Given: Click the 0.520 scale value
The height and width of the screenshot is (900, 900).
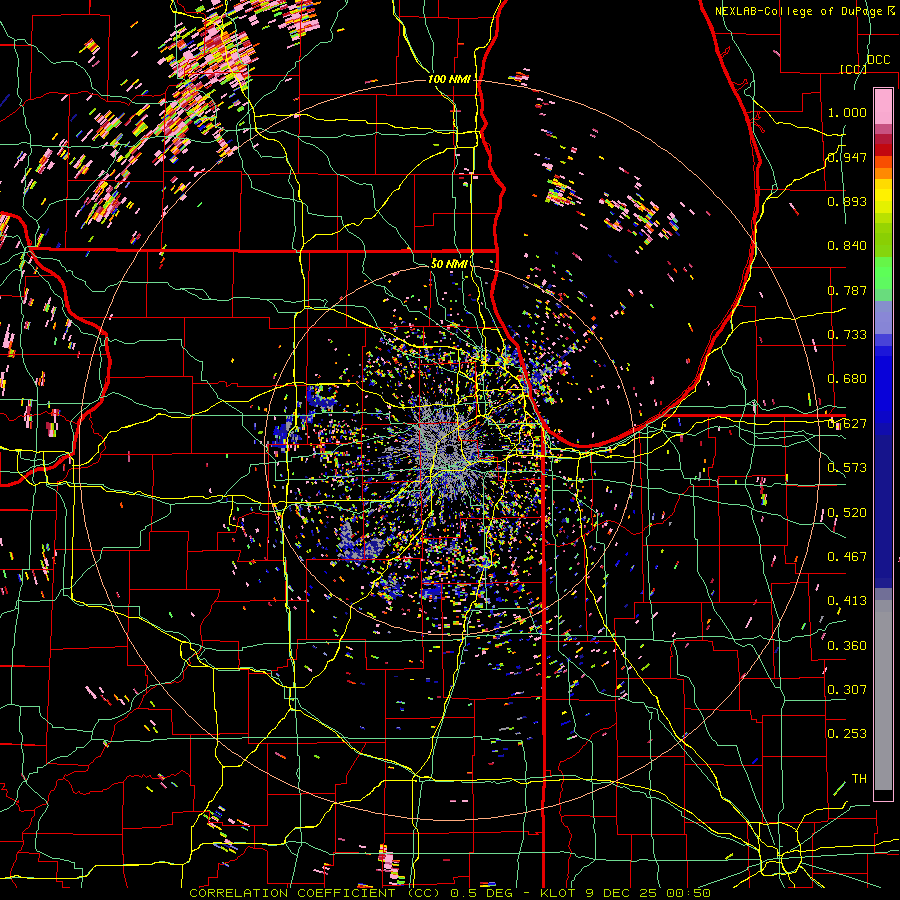Looking at the screenshot, I should tap(847, 513).
